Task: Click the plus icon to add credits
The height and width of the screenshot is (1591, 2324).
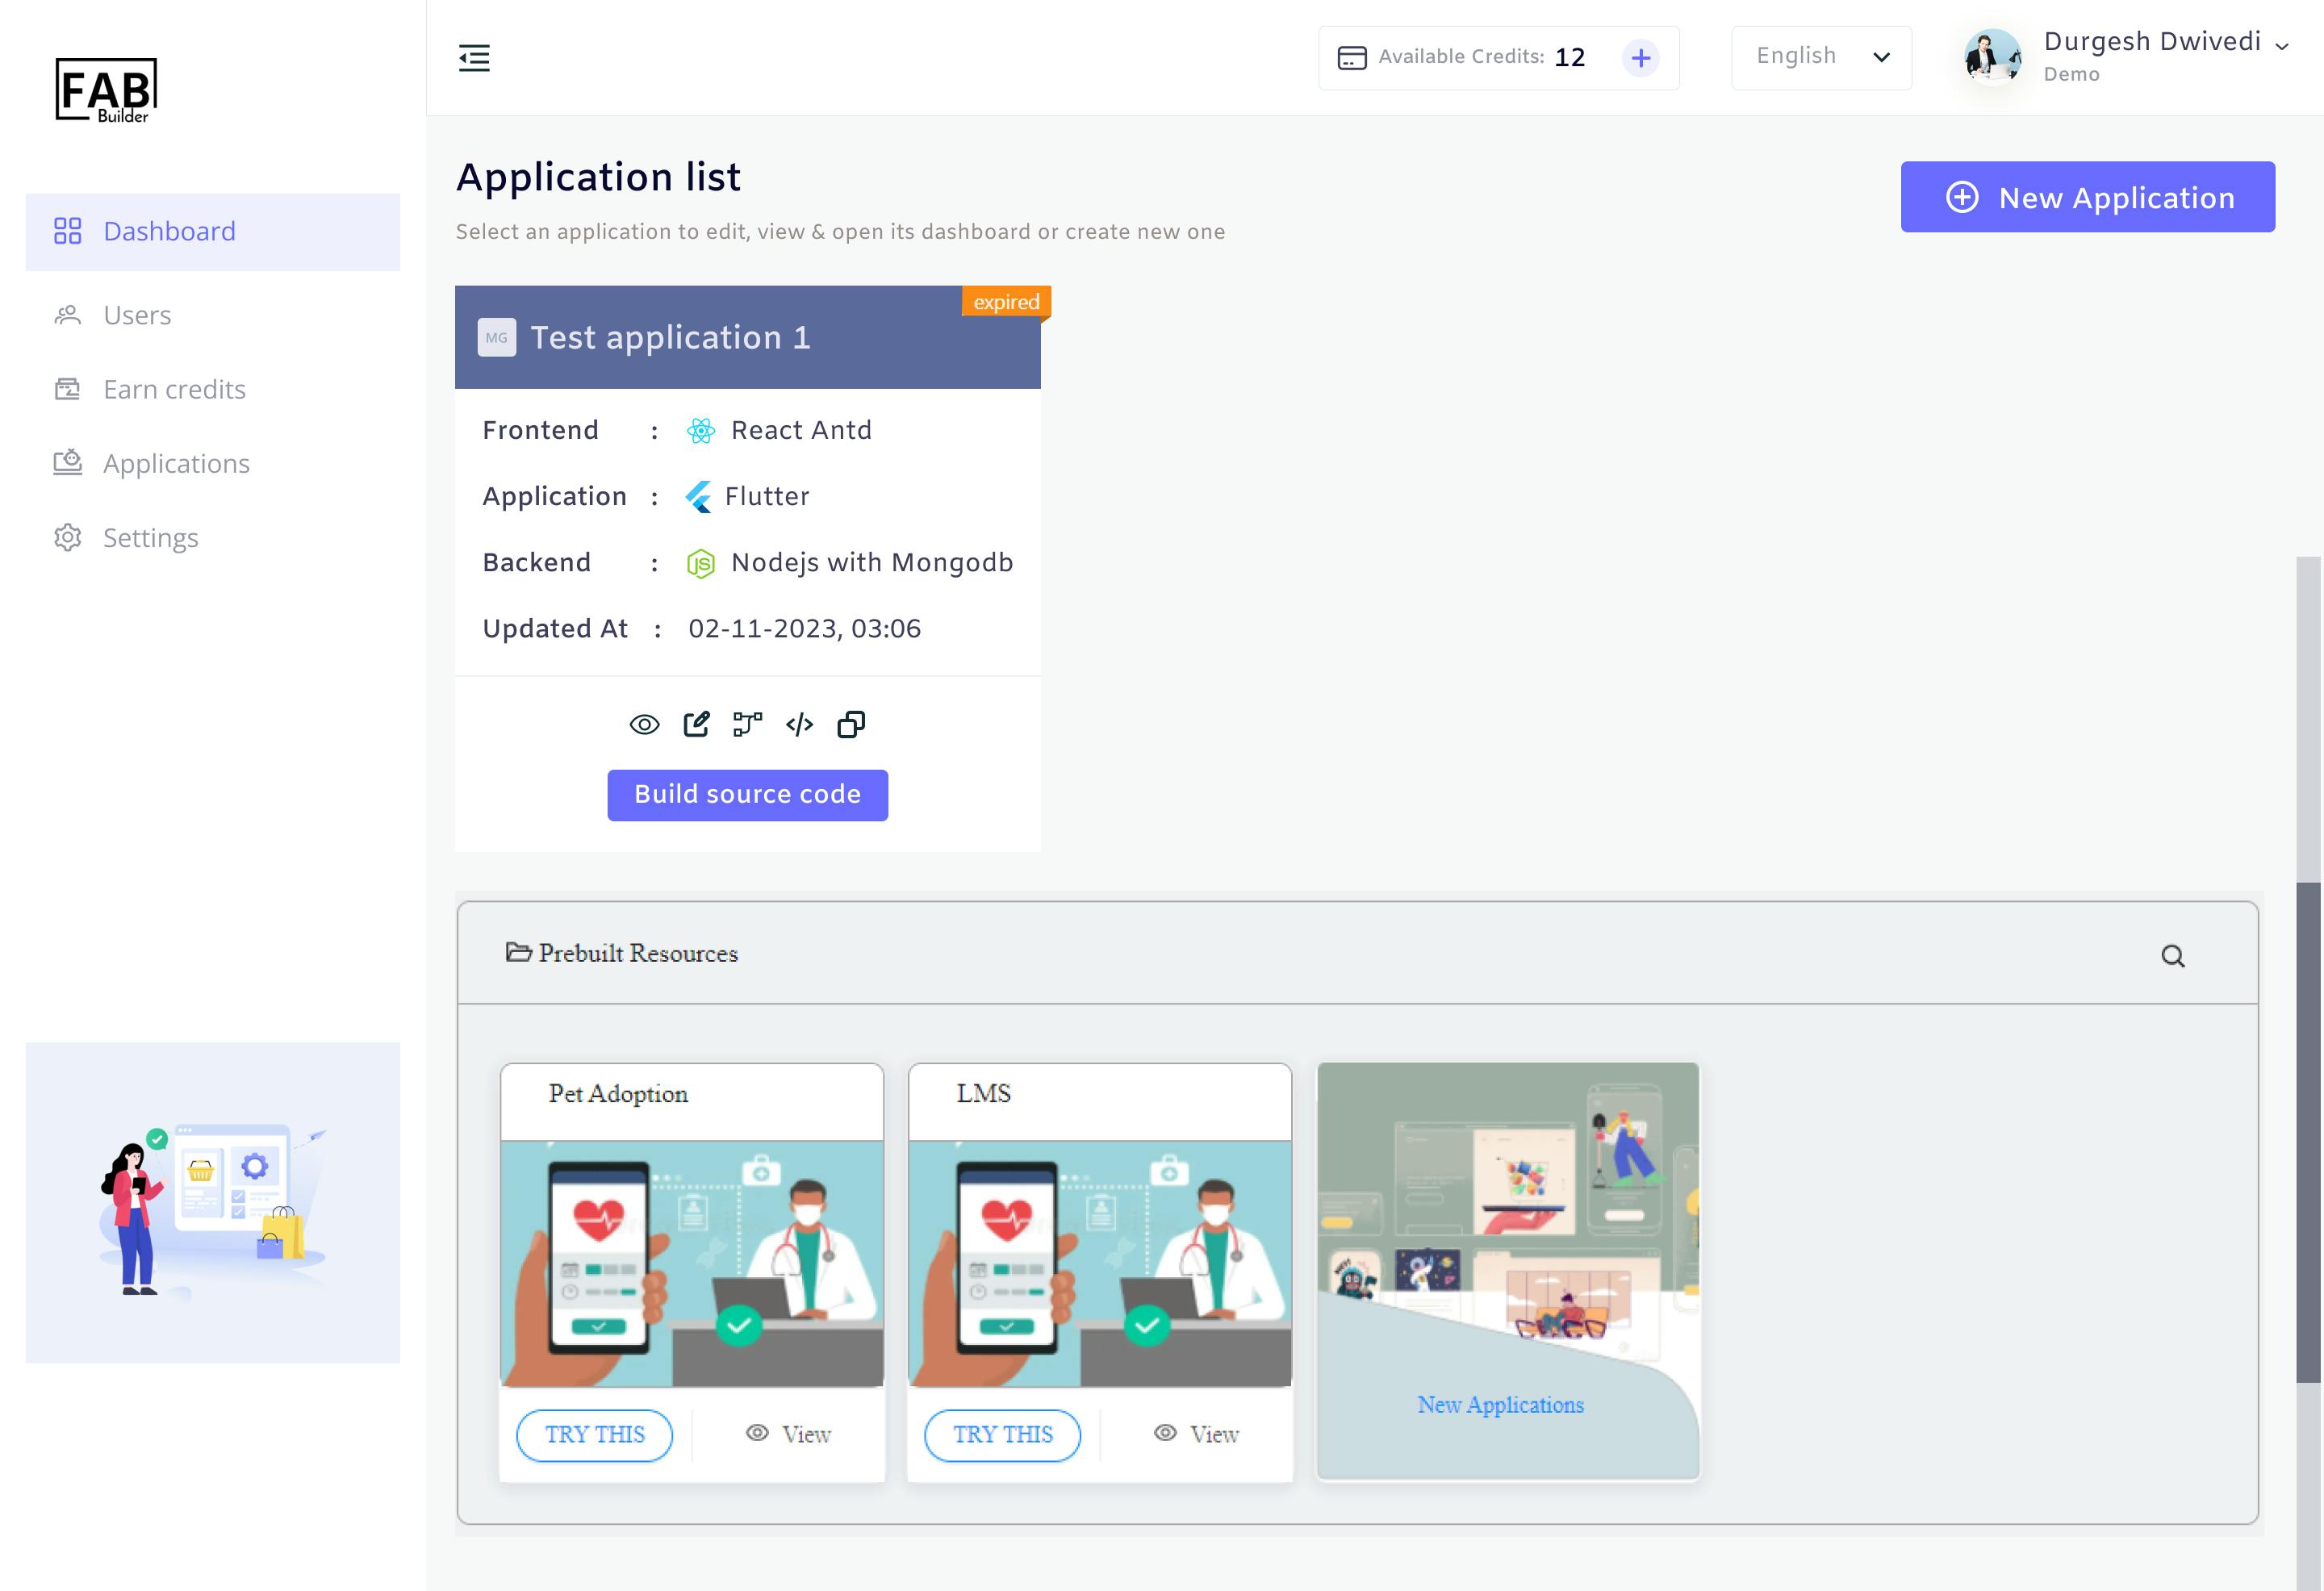Action: 1640,57
